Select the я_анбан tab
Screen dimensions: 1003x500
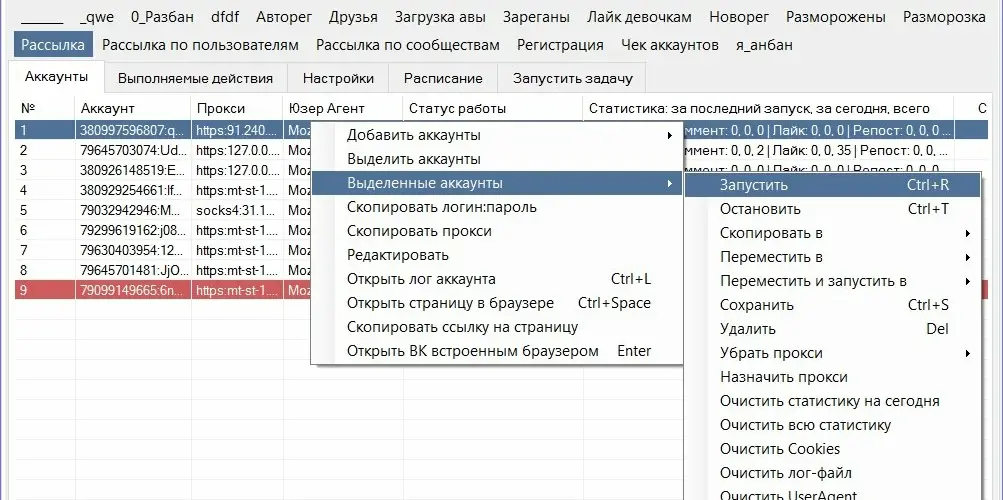[x=764, y=45]
